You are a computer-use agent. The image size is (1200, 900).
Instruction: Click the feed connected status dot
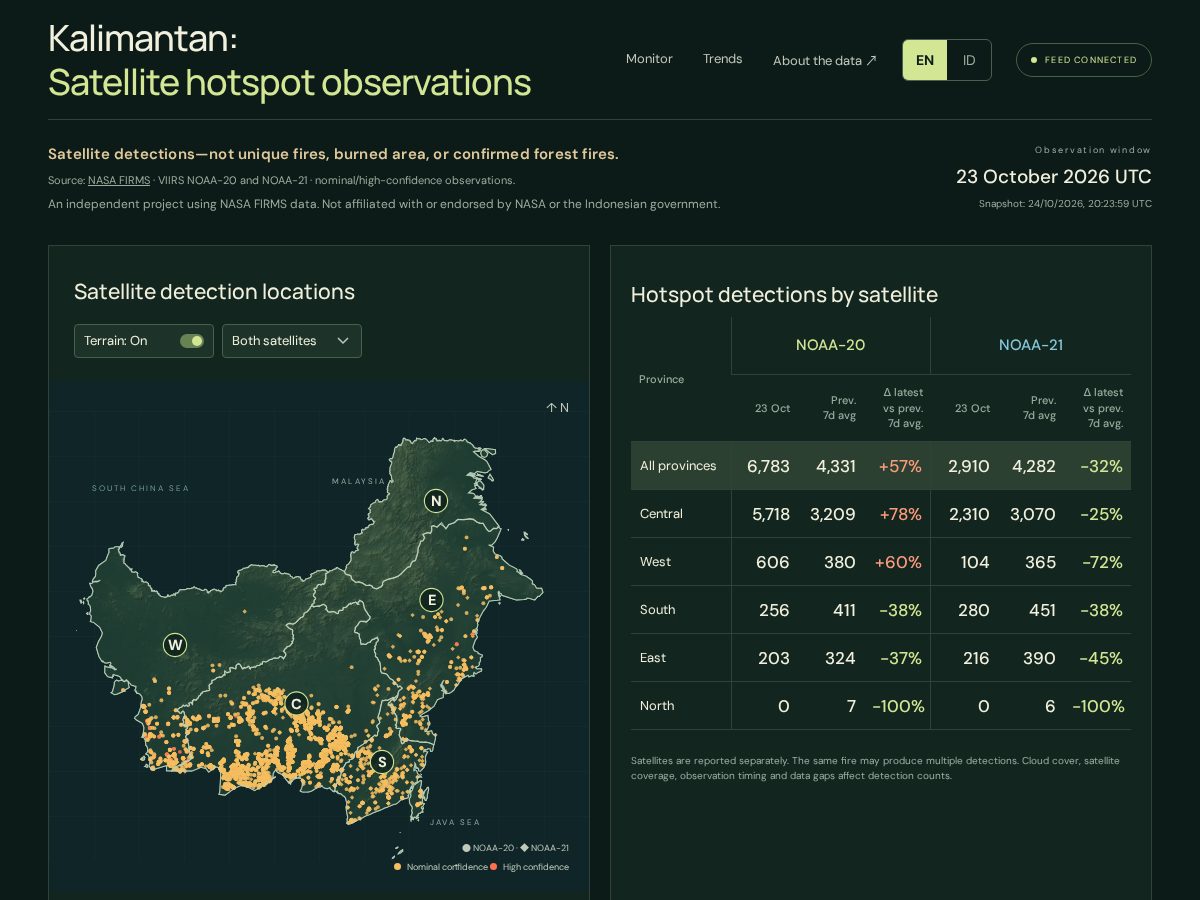[x=1034, y=60]
